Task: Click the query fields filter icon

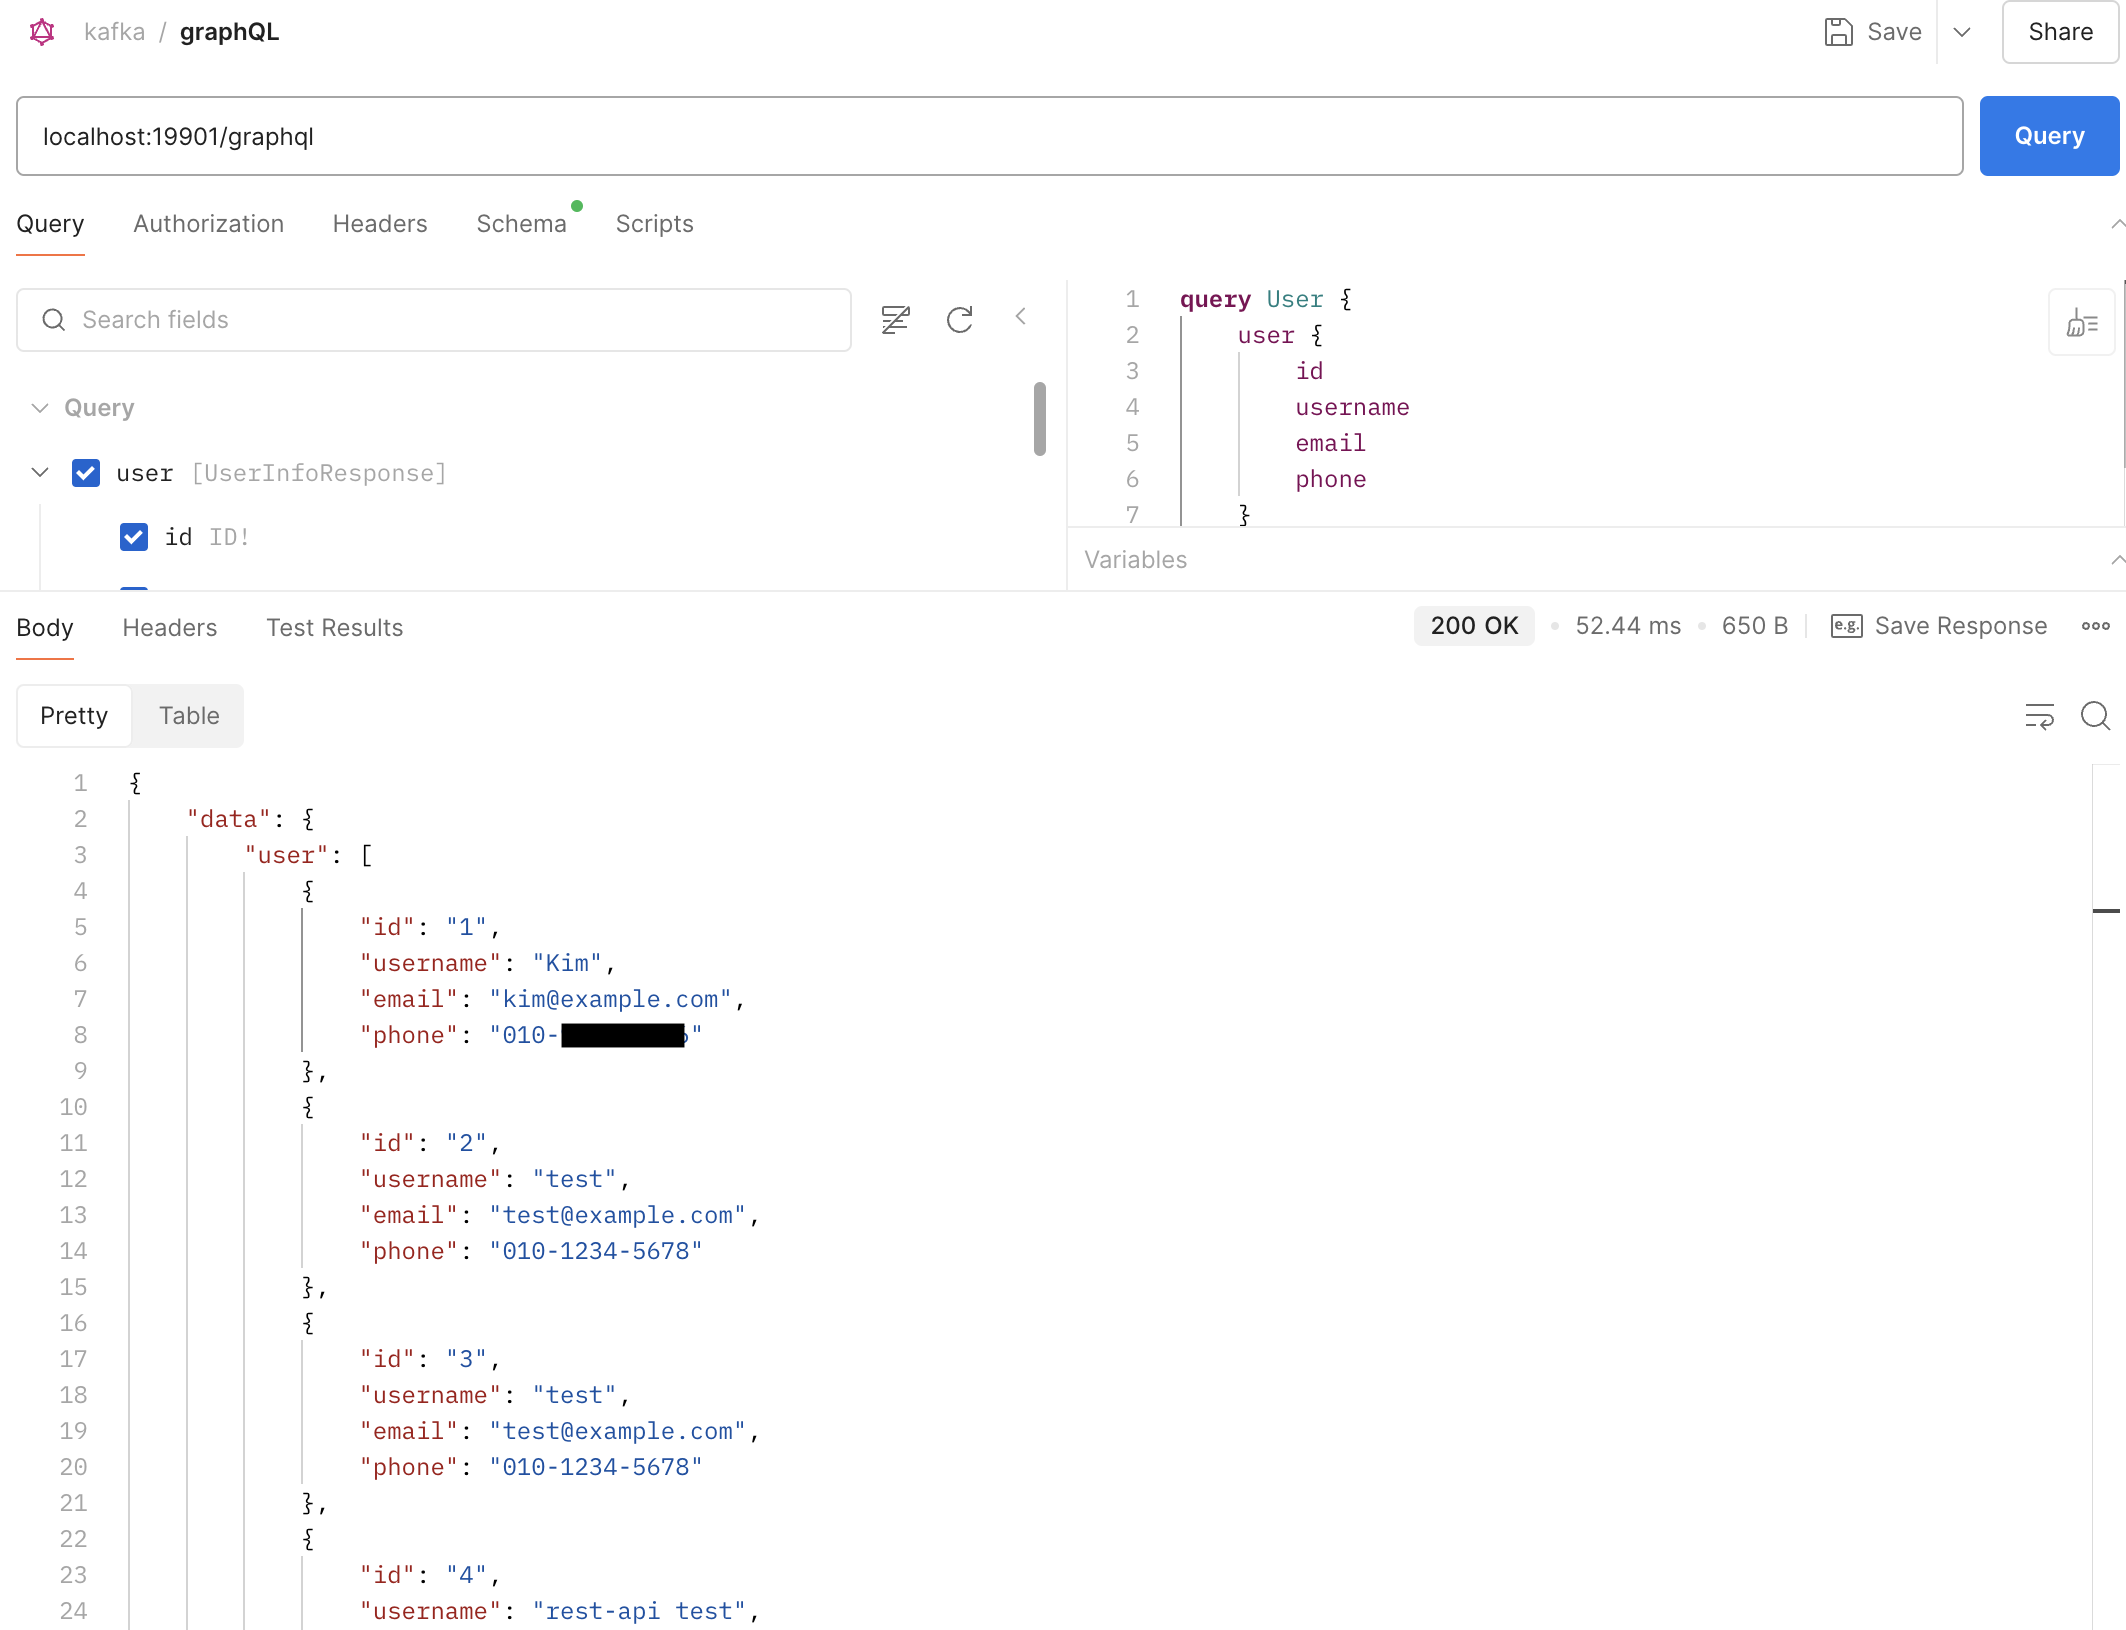Action: [895, 320]
